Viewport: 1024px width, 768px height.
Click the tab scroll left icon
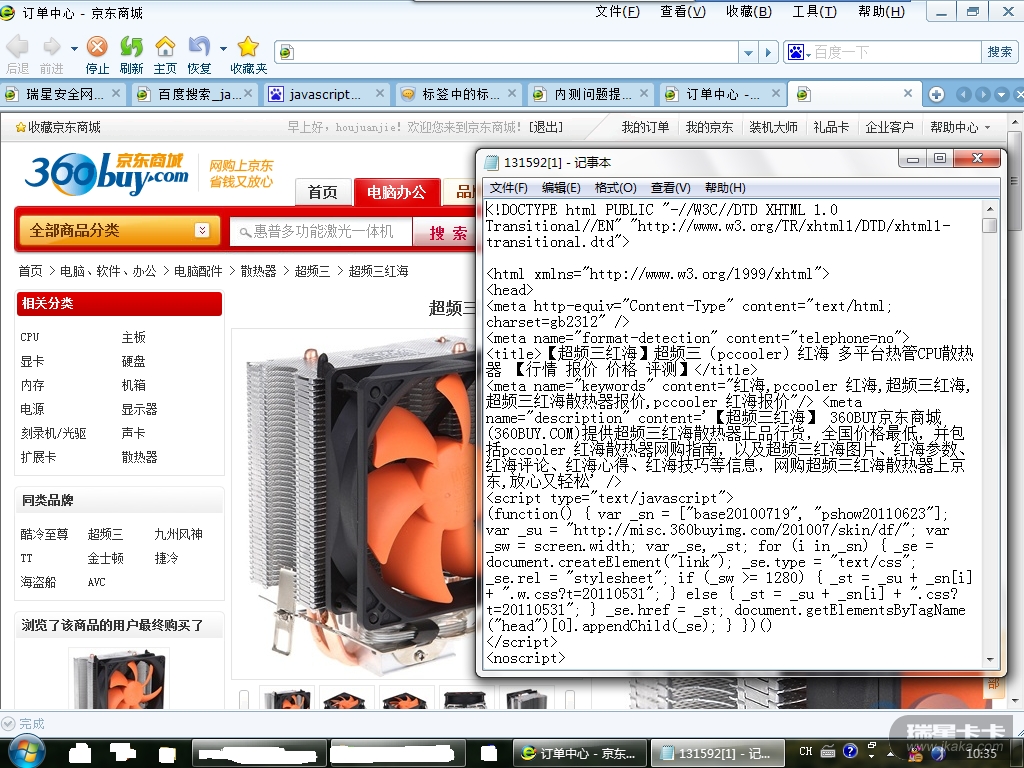click(963, 95)
